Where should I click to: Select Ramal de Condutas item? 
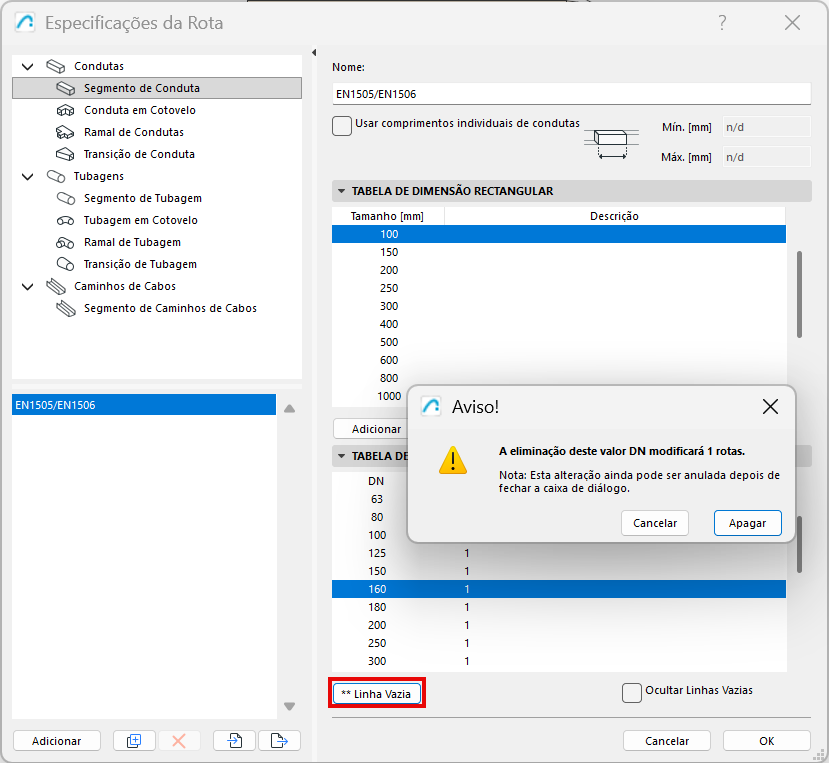(134, 132)
